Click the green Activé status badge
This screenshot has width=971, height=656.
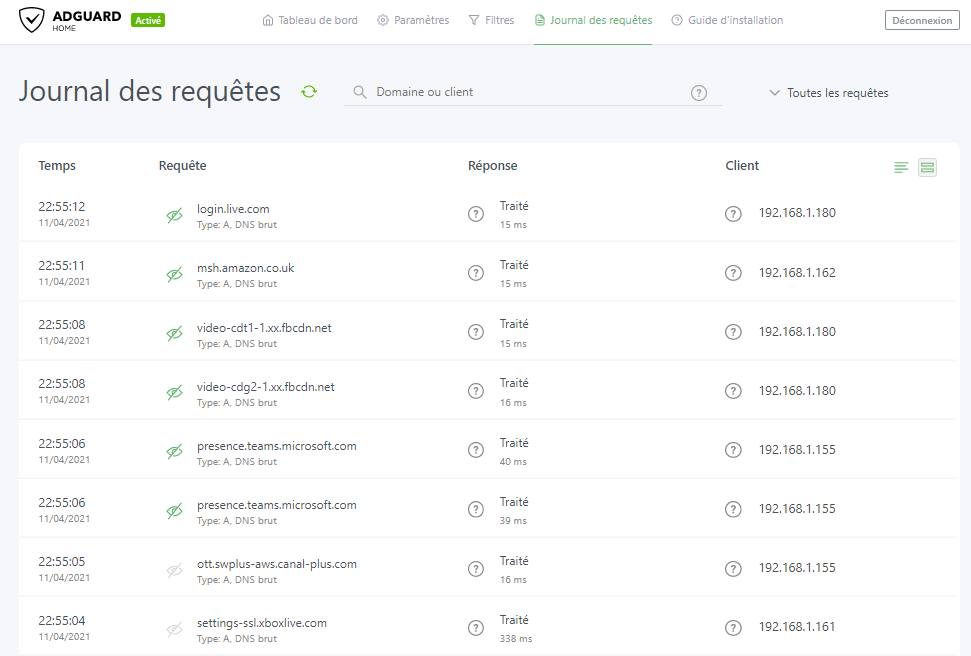point(148,20)
